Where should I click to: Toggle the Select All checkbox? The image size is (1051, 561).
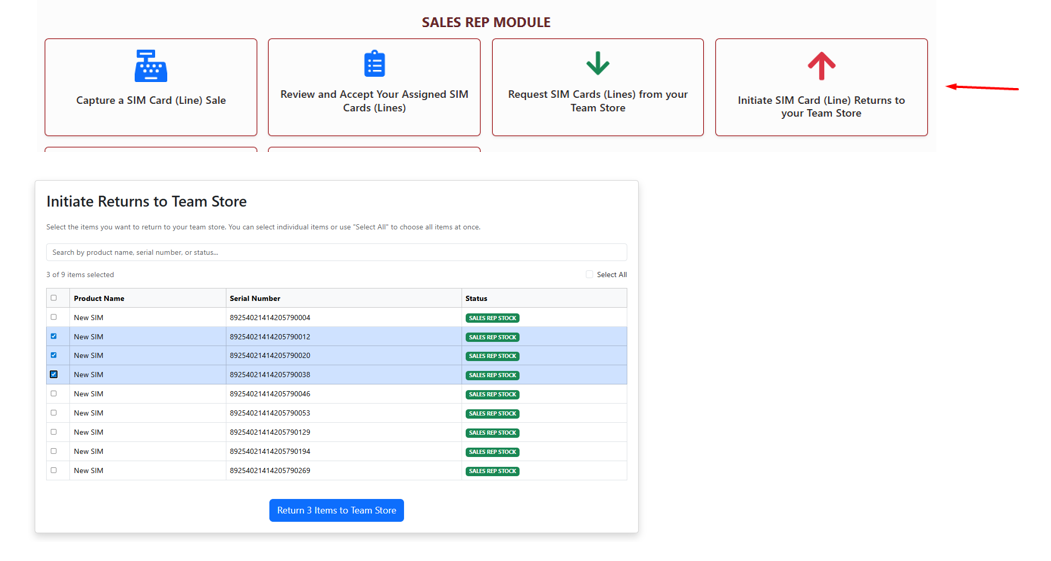(x=590, y=274)
